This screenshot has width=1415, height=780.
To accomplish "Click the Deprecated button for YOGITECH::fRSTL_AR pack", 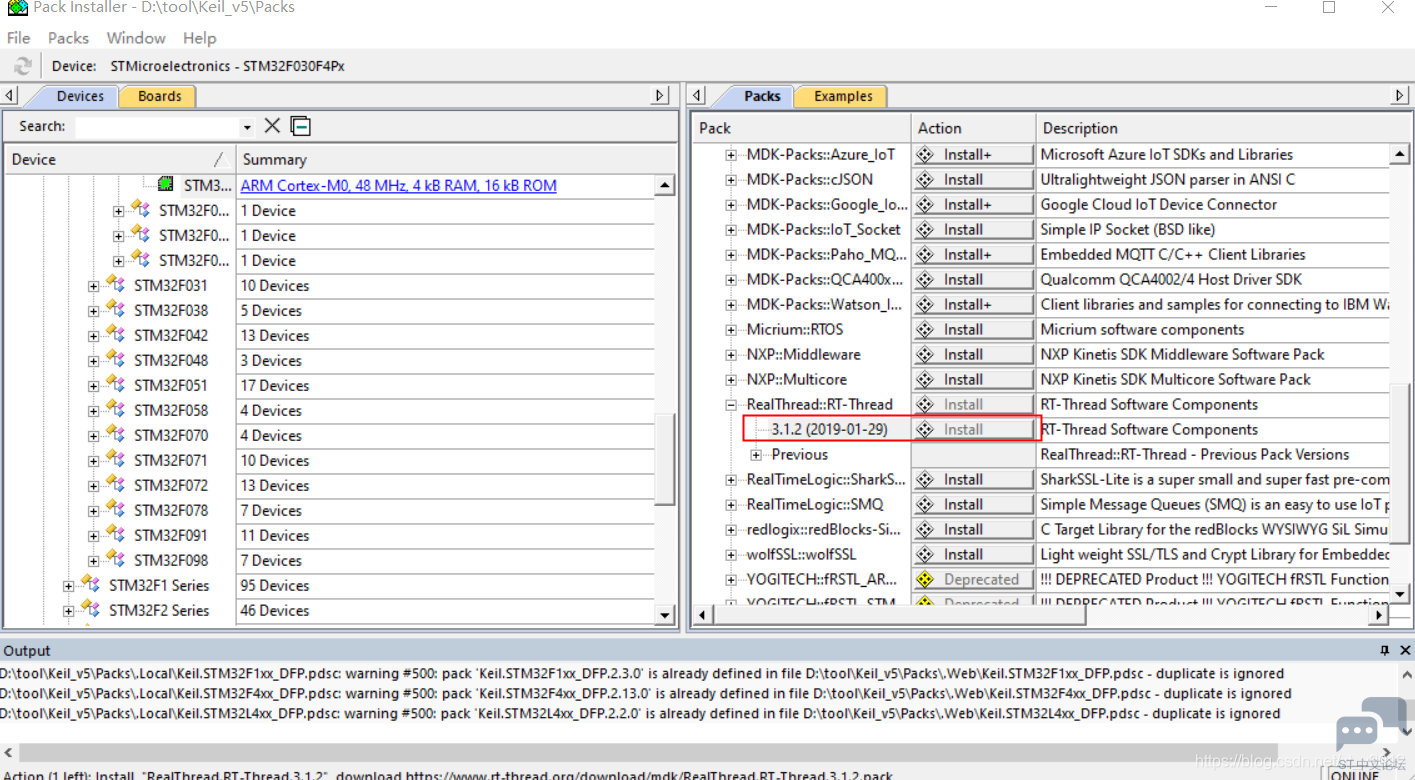I will coord(973,580).
